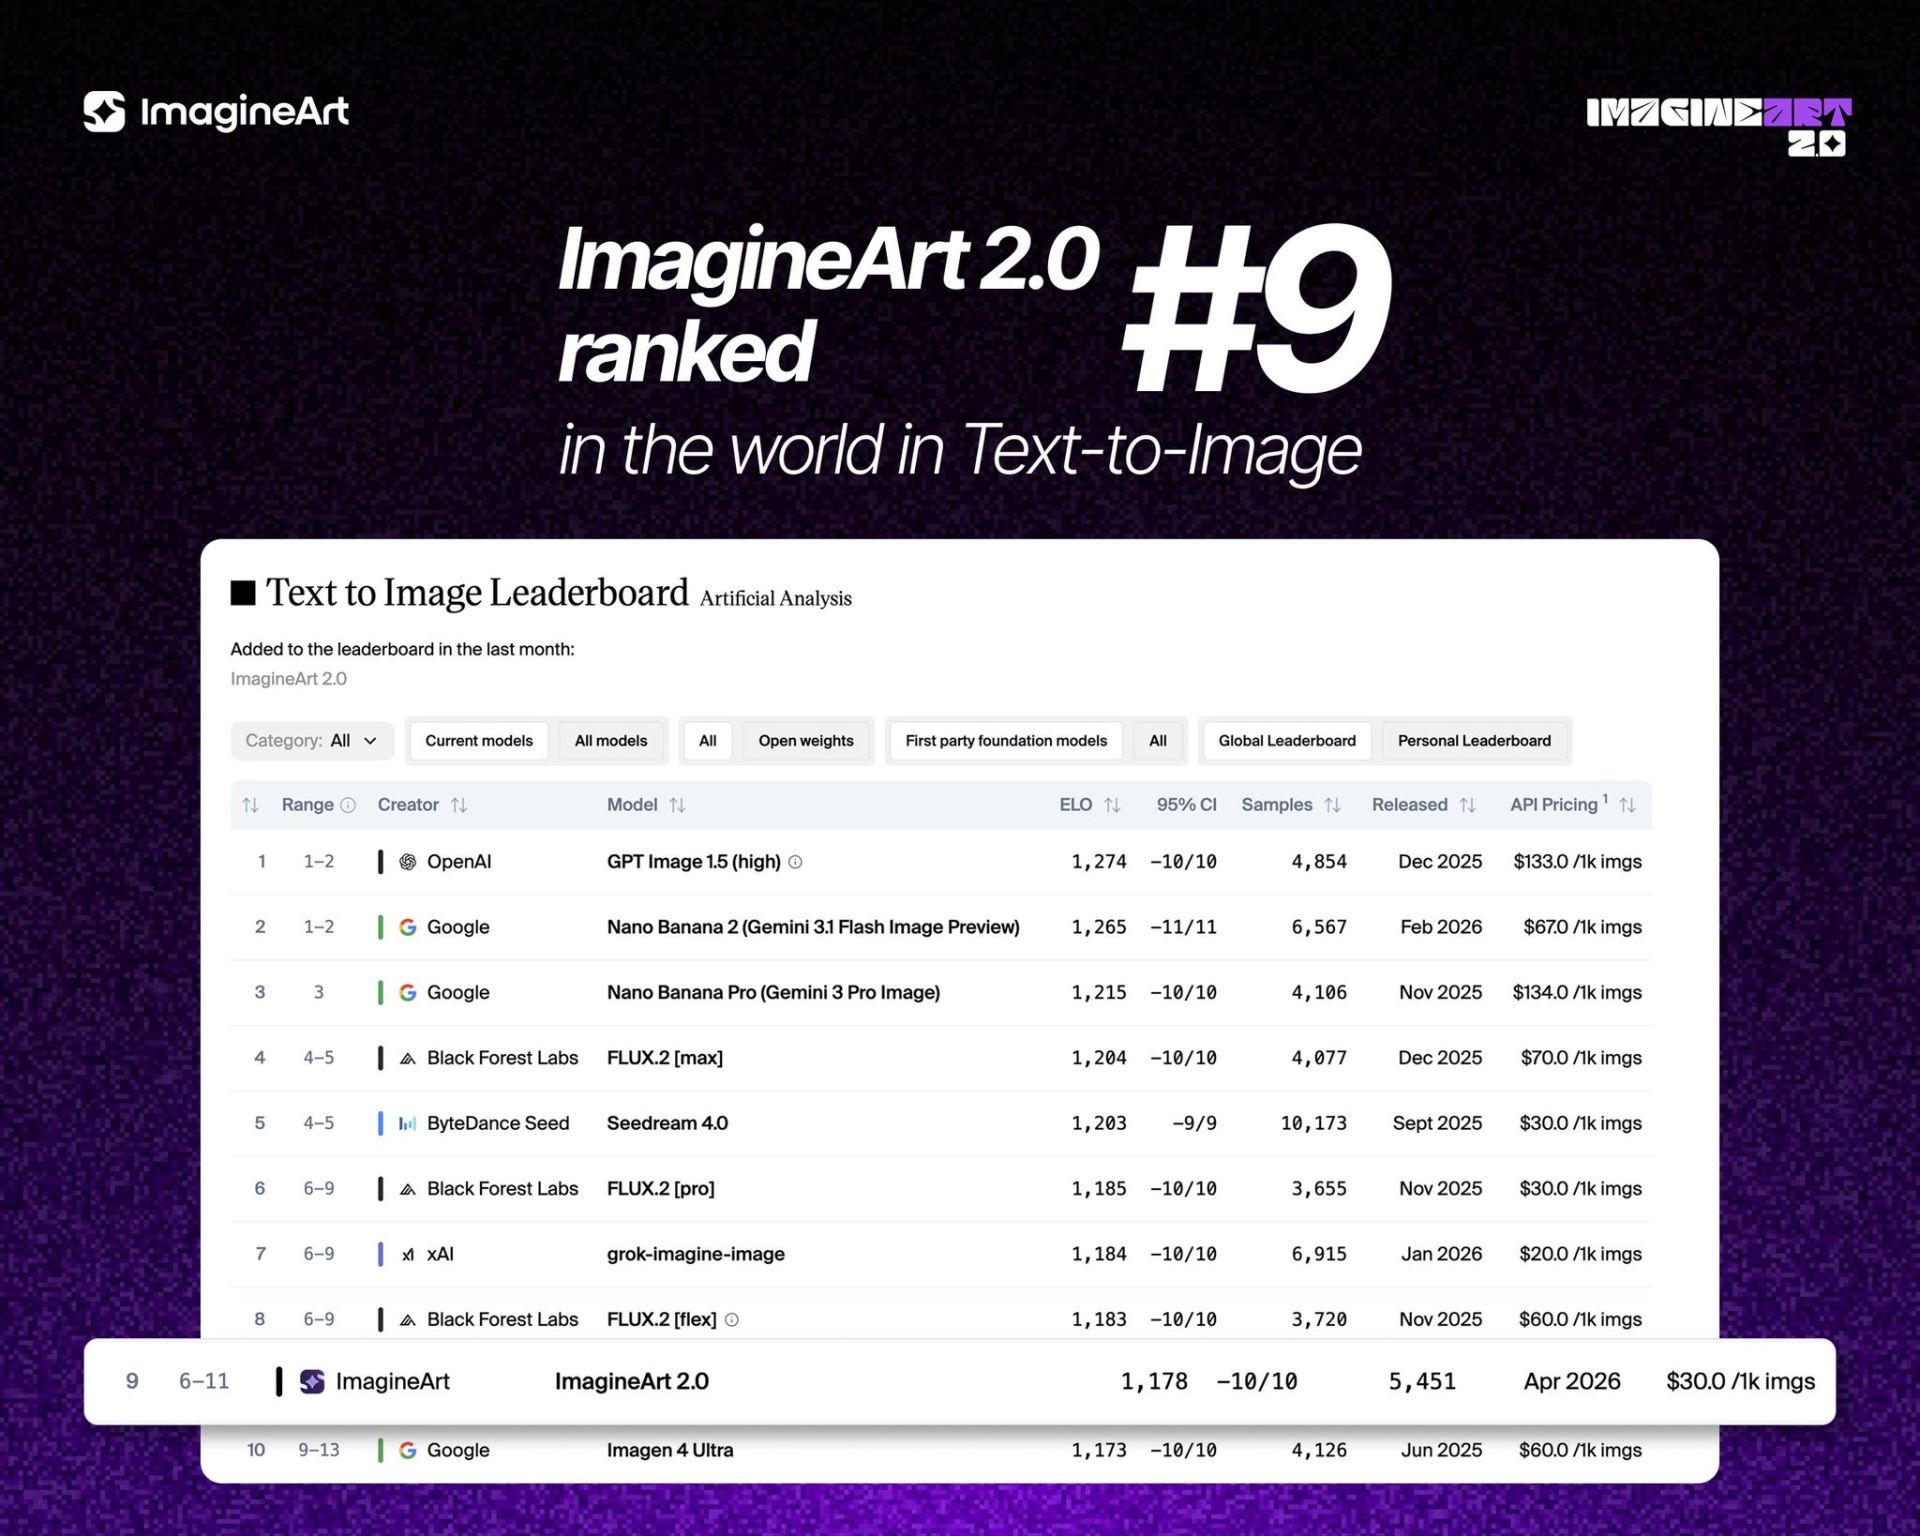
Task: Click Black Forest Labs logo in FLUX.2 [max] row
Action: point(408,1058)
